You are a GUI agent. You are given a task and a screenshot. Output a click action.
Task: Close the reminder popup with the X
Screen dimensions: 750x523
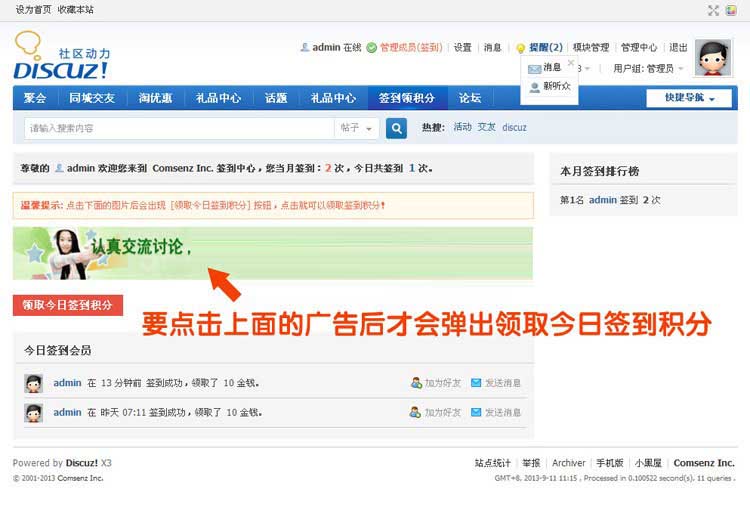pos(571,63)
